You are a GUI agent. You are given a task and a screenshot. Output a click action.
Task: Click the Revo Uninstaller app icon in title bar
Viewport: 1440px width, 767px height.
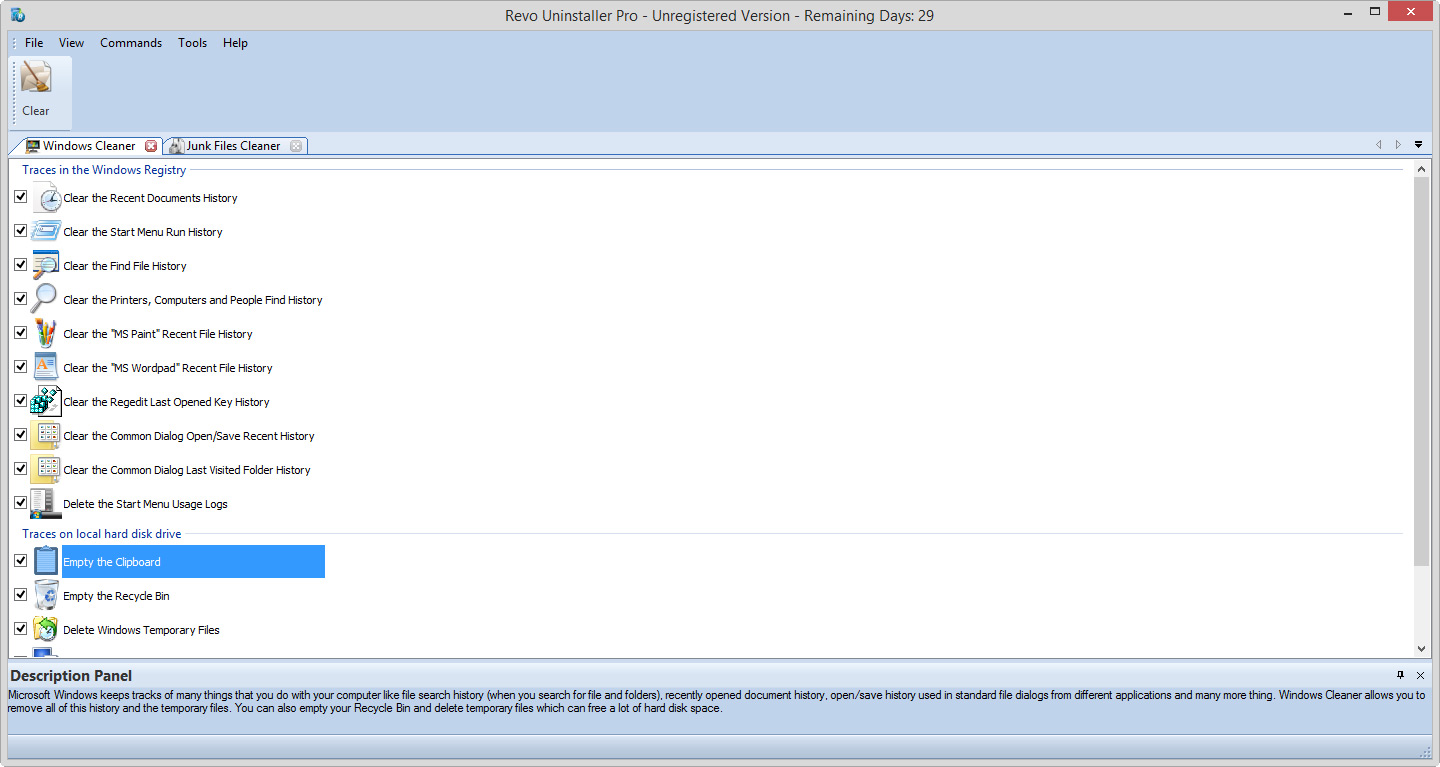click(18, 15)
